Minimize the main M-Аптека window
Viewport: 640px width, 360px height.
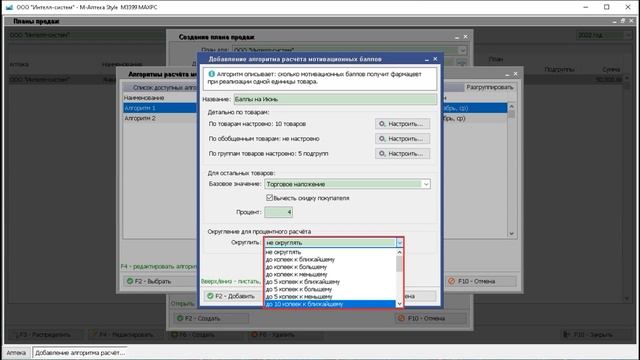pyautogui.click(x=586, y=7)
